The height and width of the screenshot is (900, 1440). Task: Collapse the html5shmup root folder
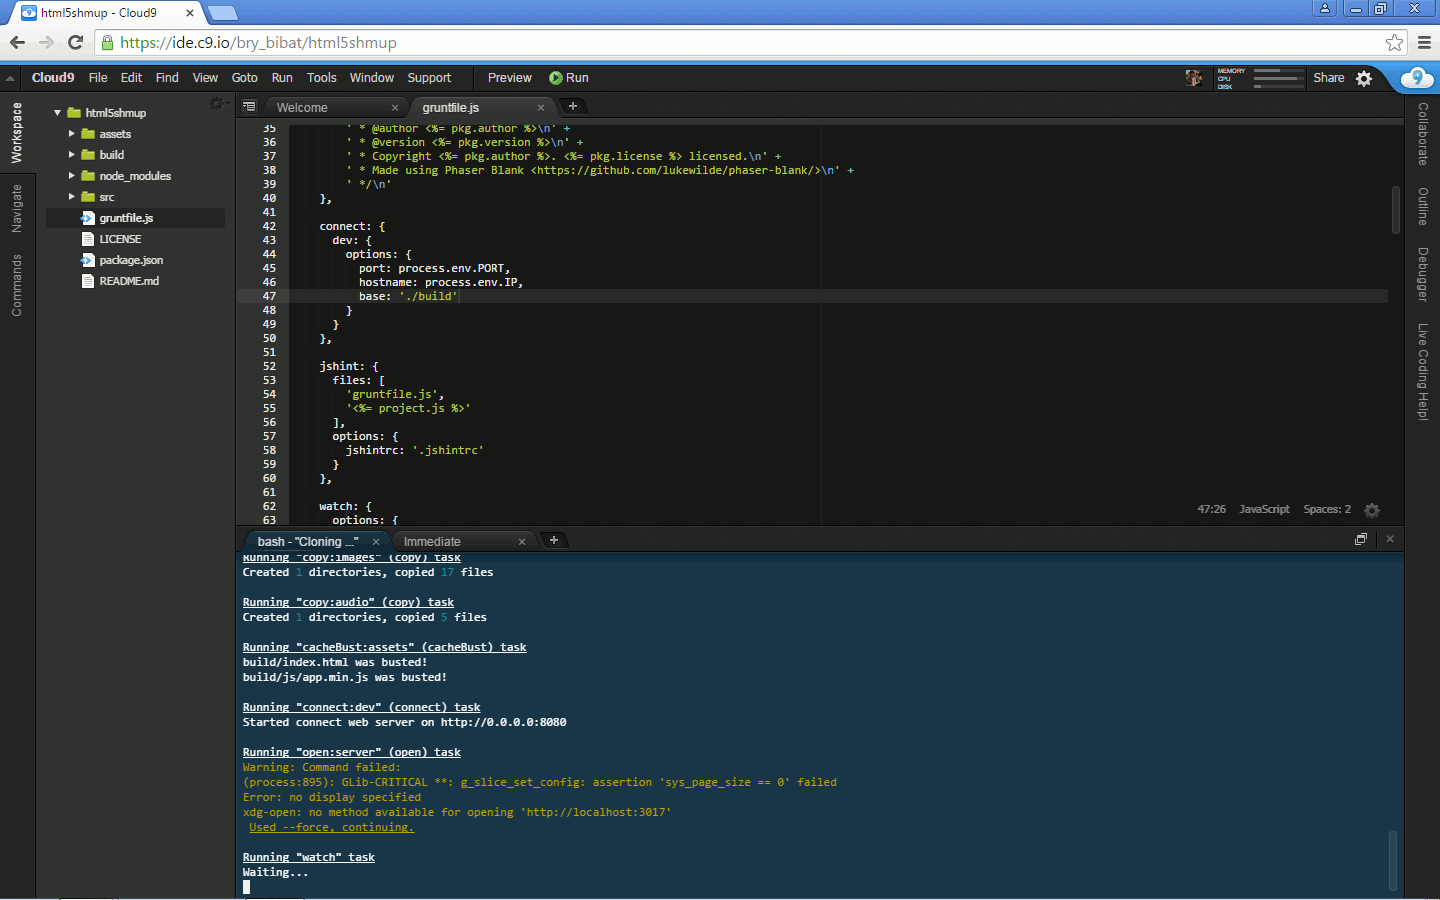58,113
